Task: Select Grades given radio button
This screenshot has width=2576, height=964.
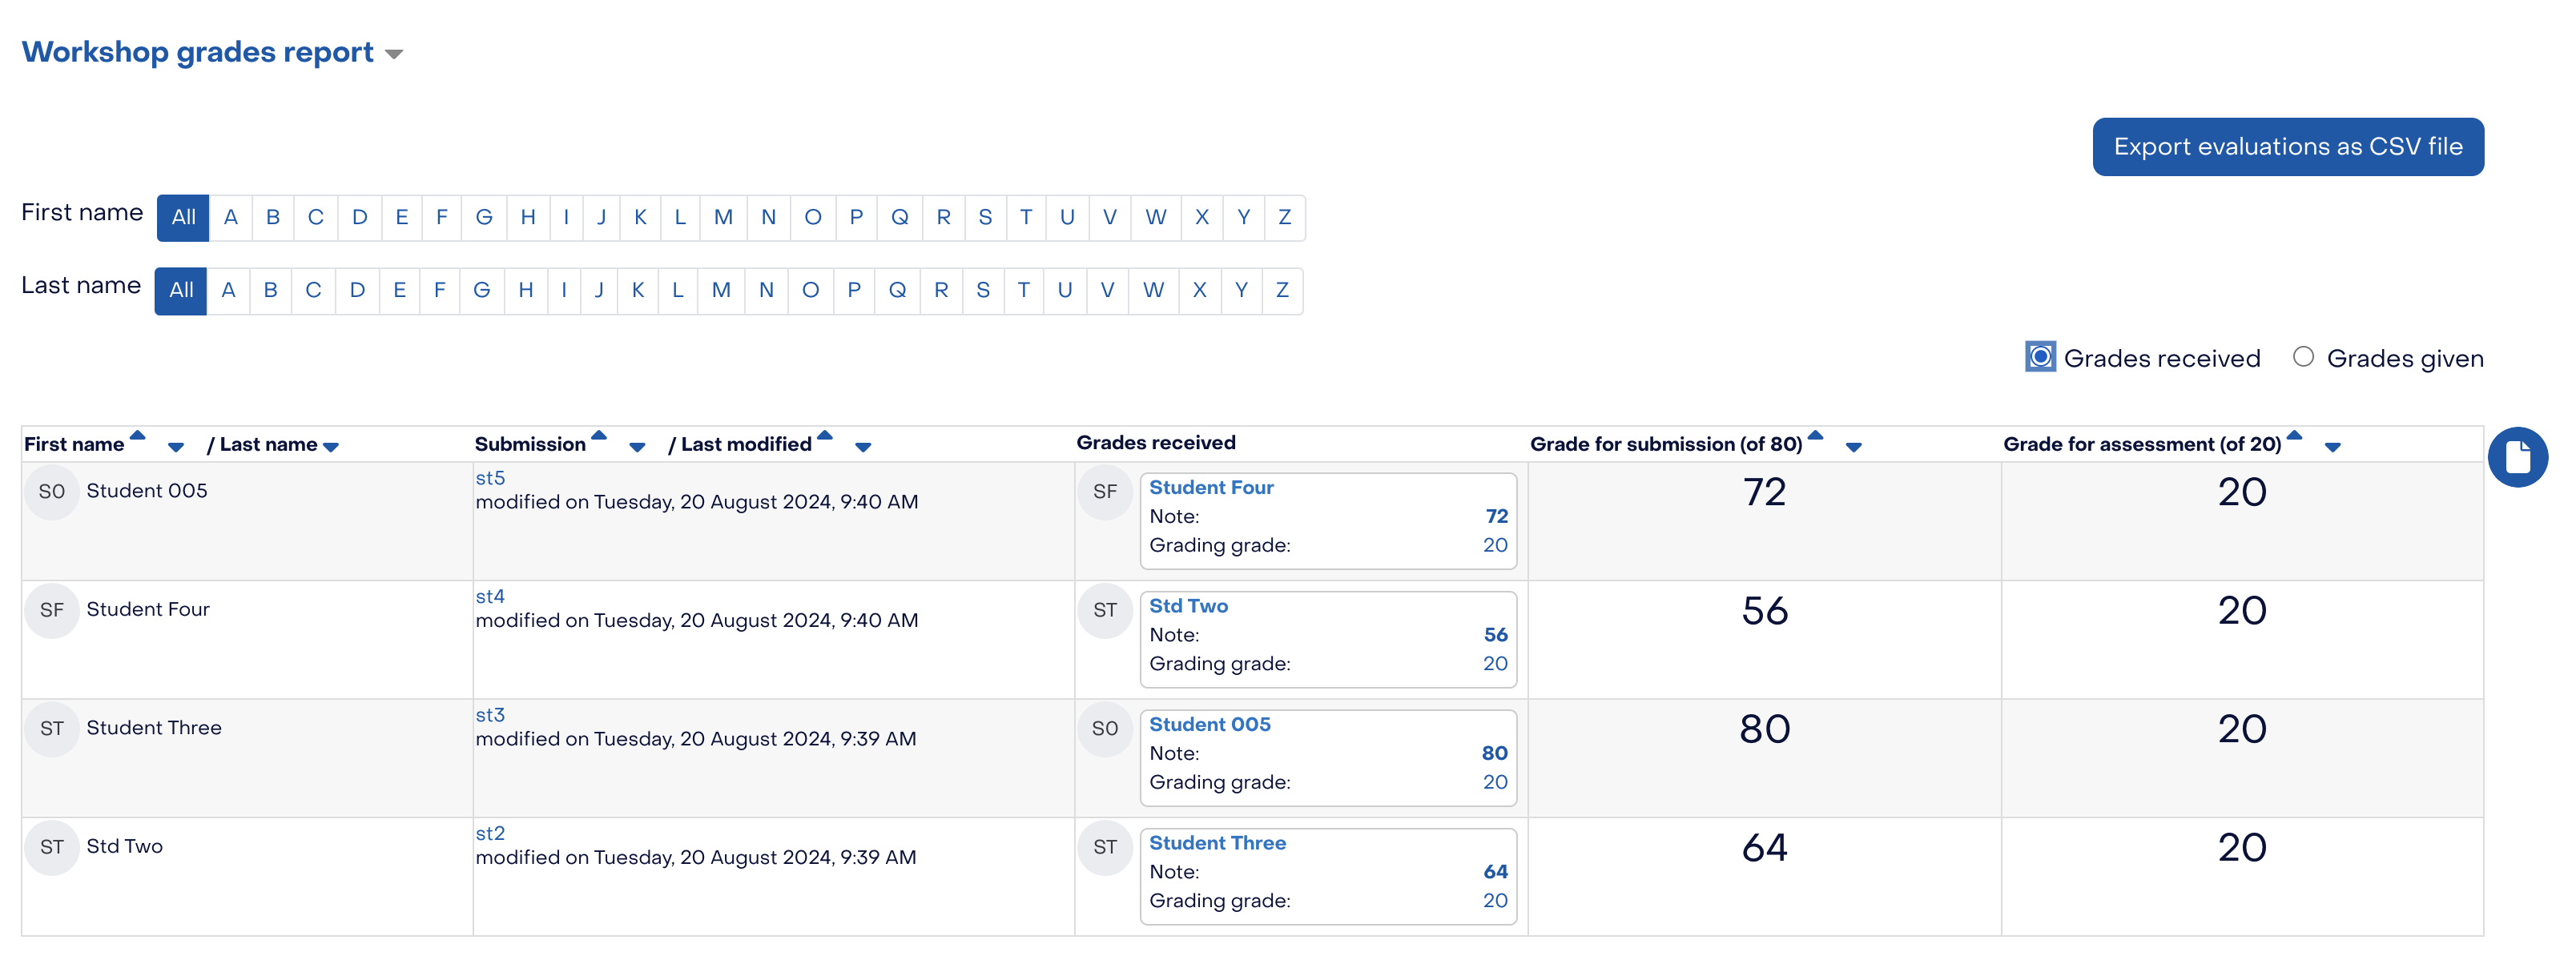Action: tap(2303, 357)
